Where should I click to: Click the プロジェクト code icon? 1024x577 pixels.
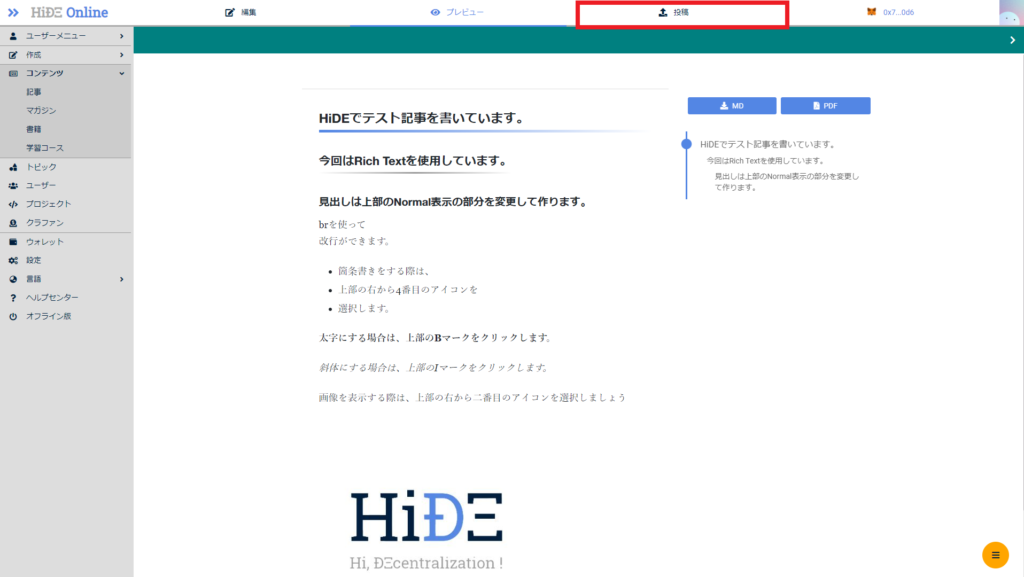click(x=13, y=204)
